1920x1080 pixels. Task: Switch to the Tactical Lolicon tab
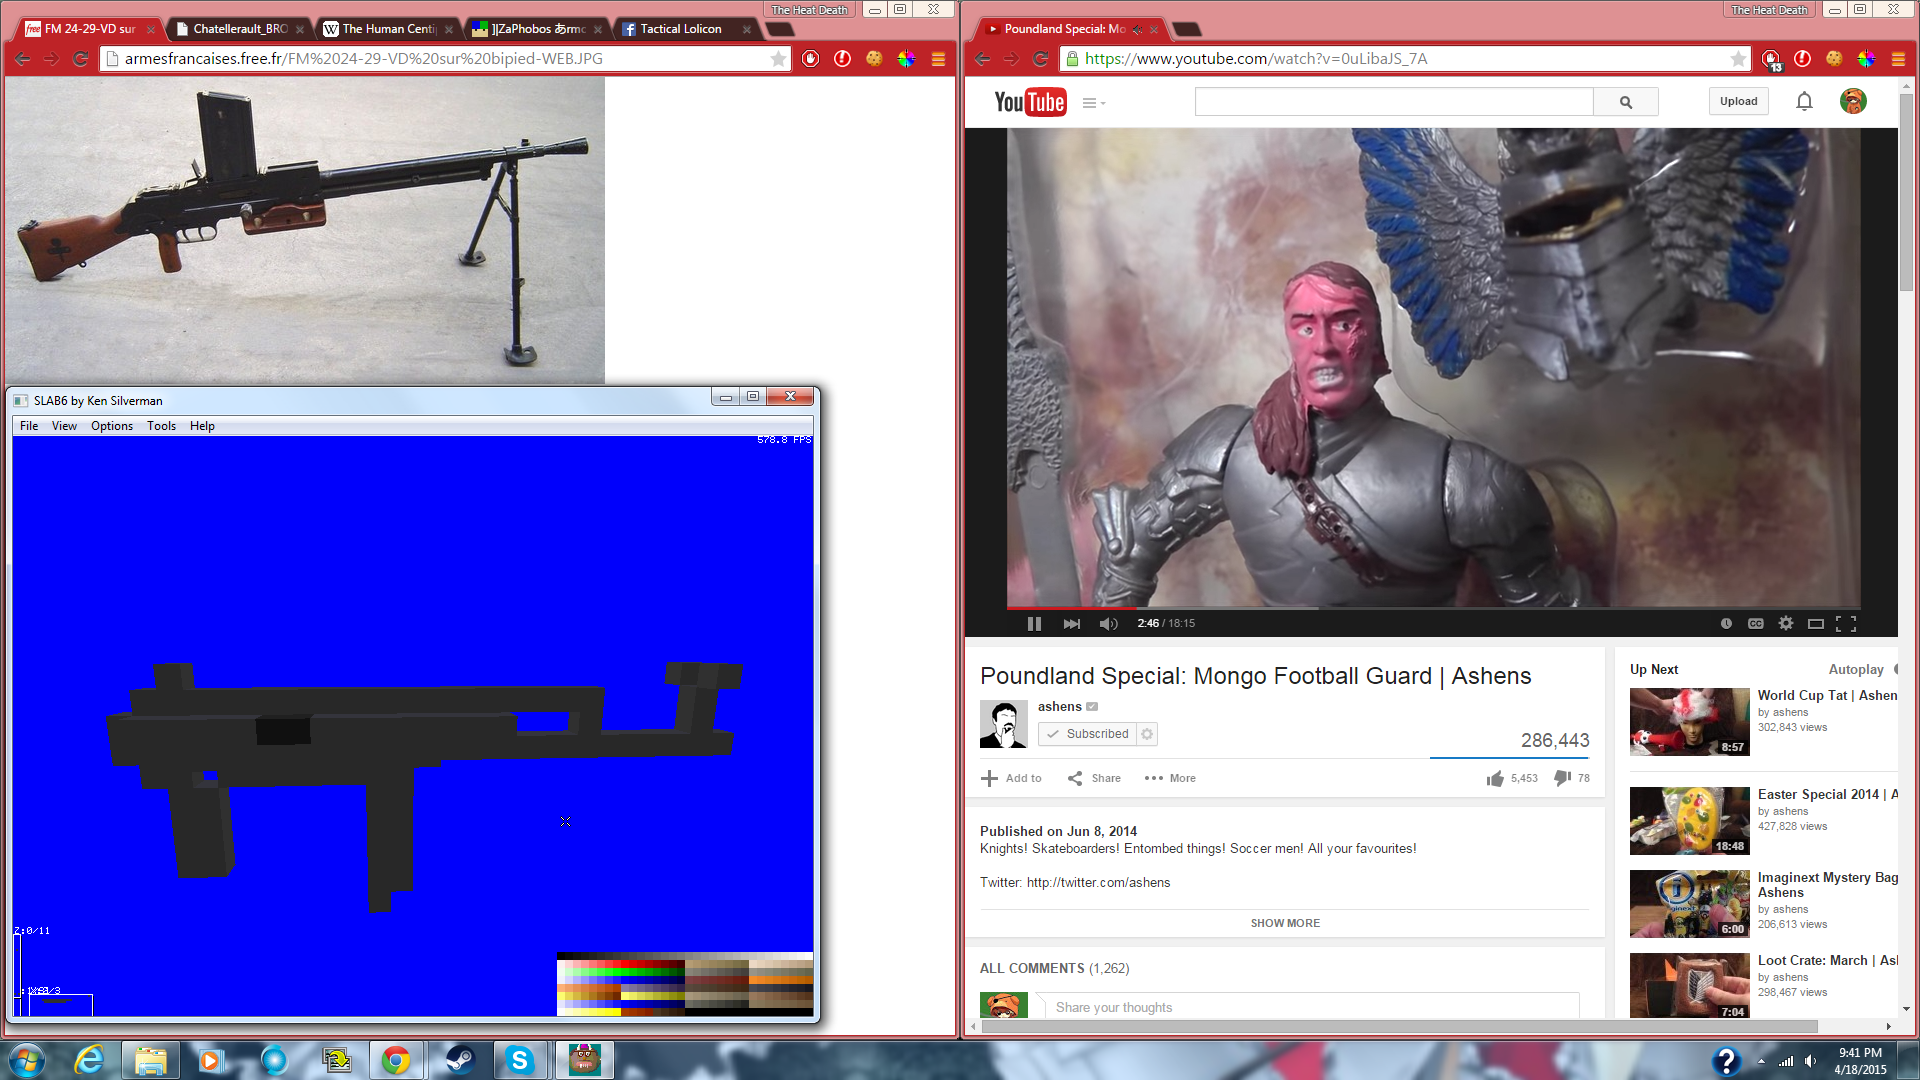pyautogui.click(x=683, y=29)
